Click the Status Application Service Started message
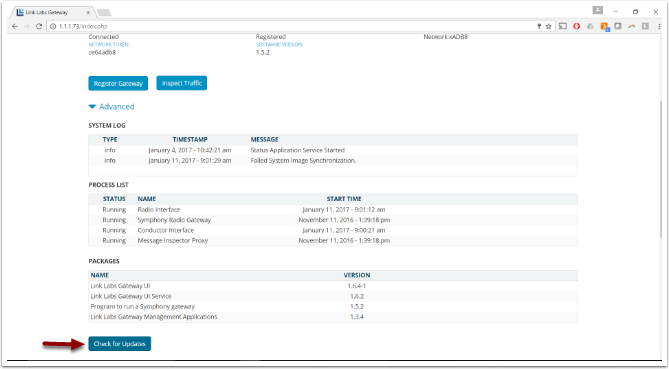The image size is (669, 369). point(297,150)
